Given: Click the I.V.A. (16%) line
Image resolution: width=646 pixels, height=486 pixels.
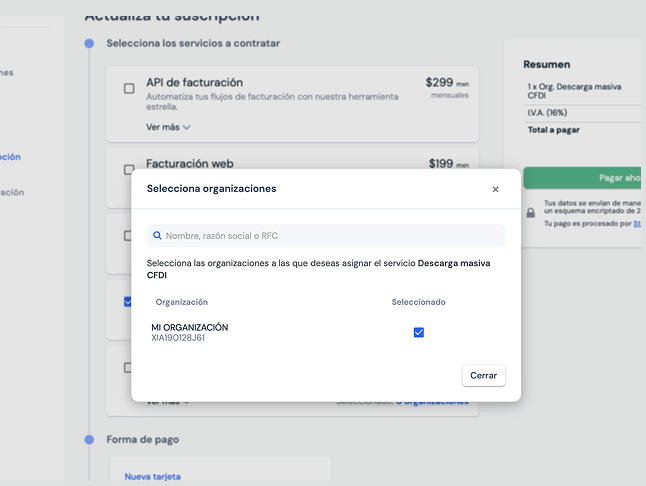Looking at the screenshot, I should [x=548, y=112].
